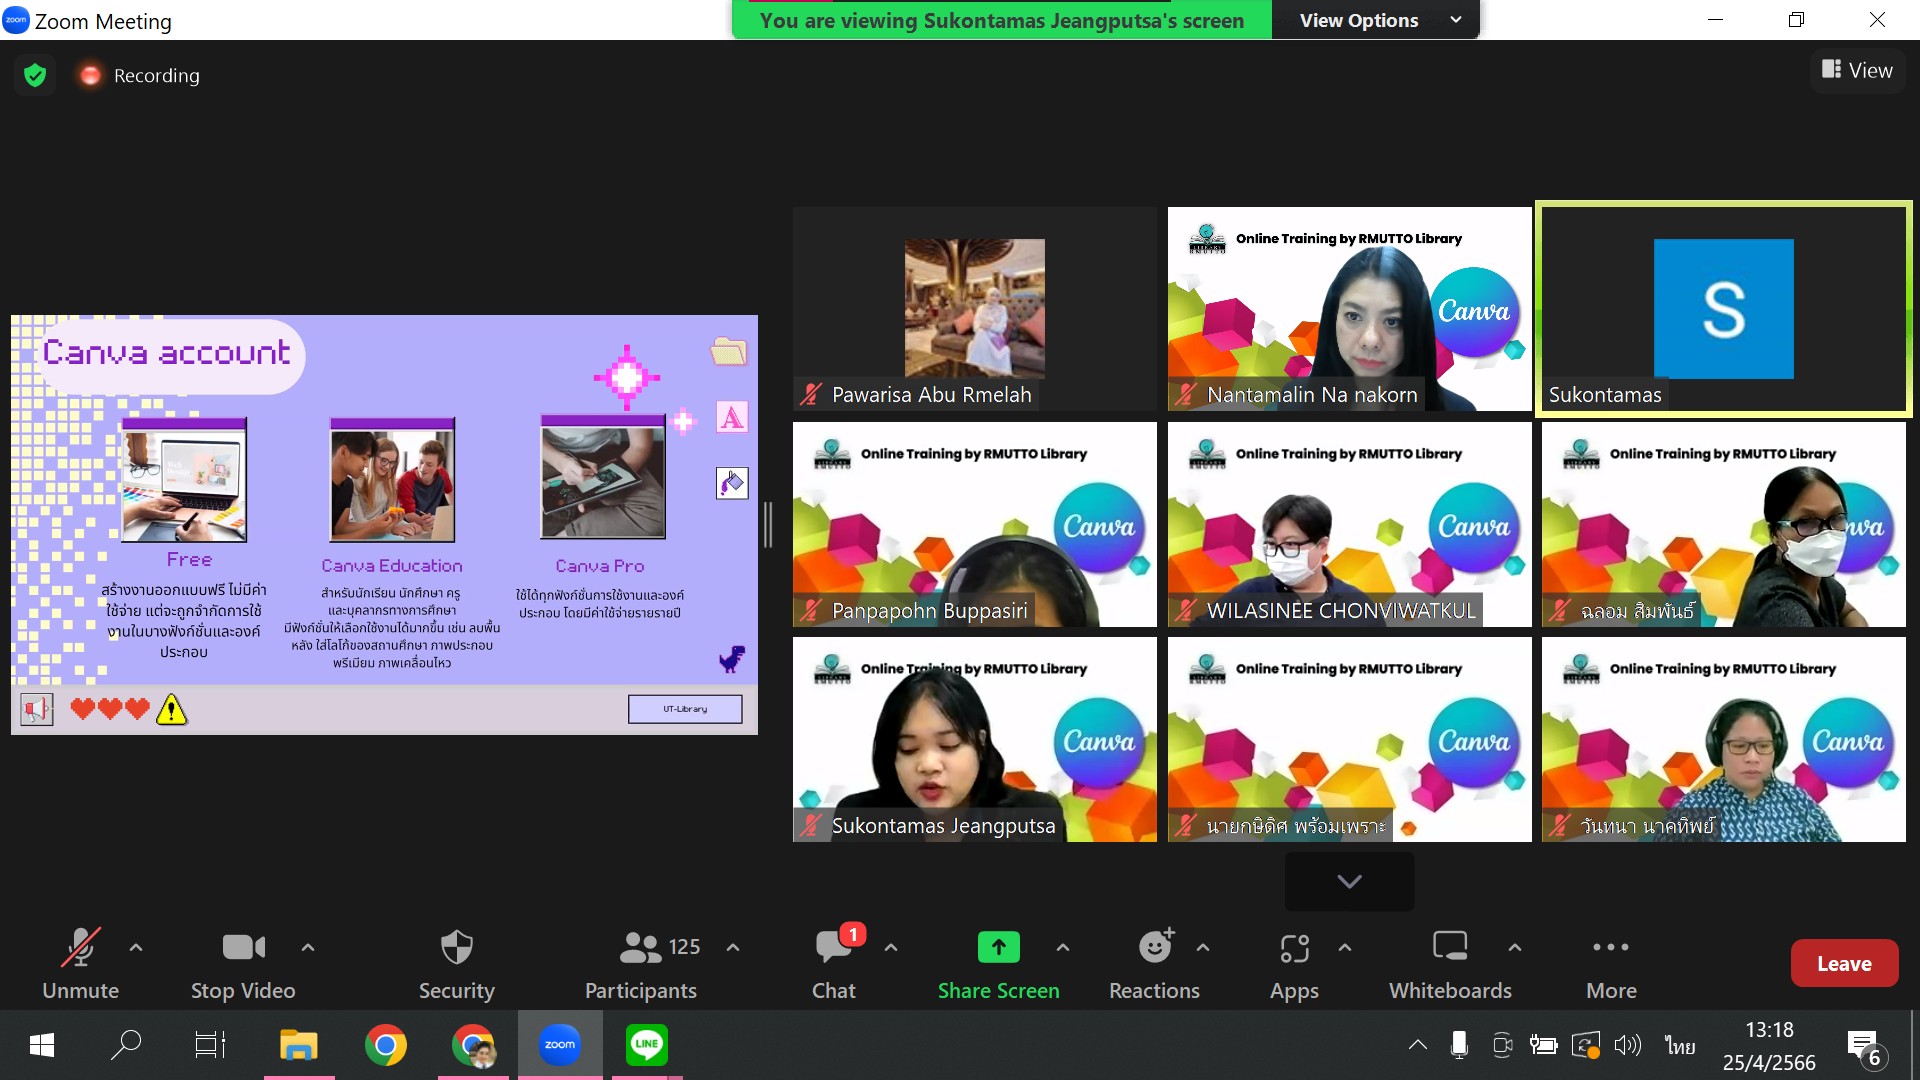The image size is (1920, 1080).
Task: Open Windows Start menu
Action: click(x=42, y=1046)
